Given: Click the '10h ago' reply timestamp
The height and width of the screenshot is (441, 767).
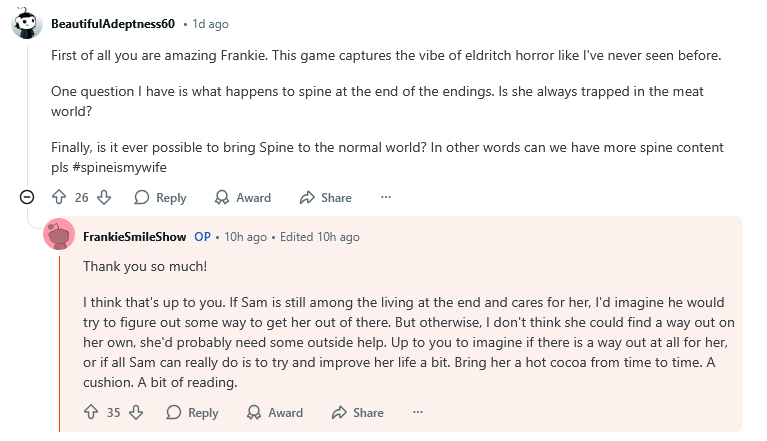Looking at the screenshot, I should 244,237.
